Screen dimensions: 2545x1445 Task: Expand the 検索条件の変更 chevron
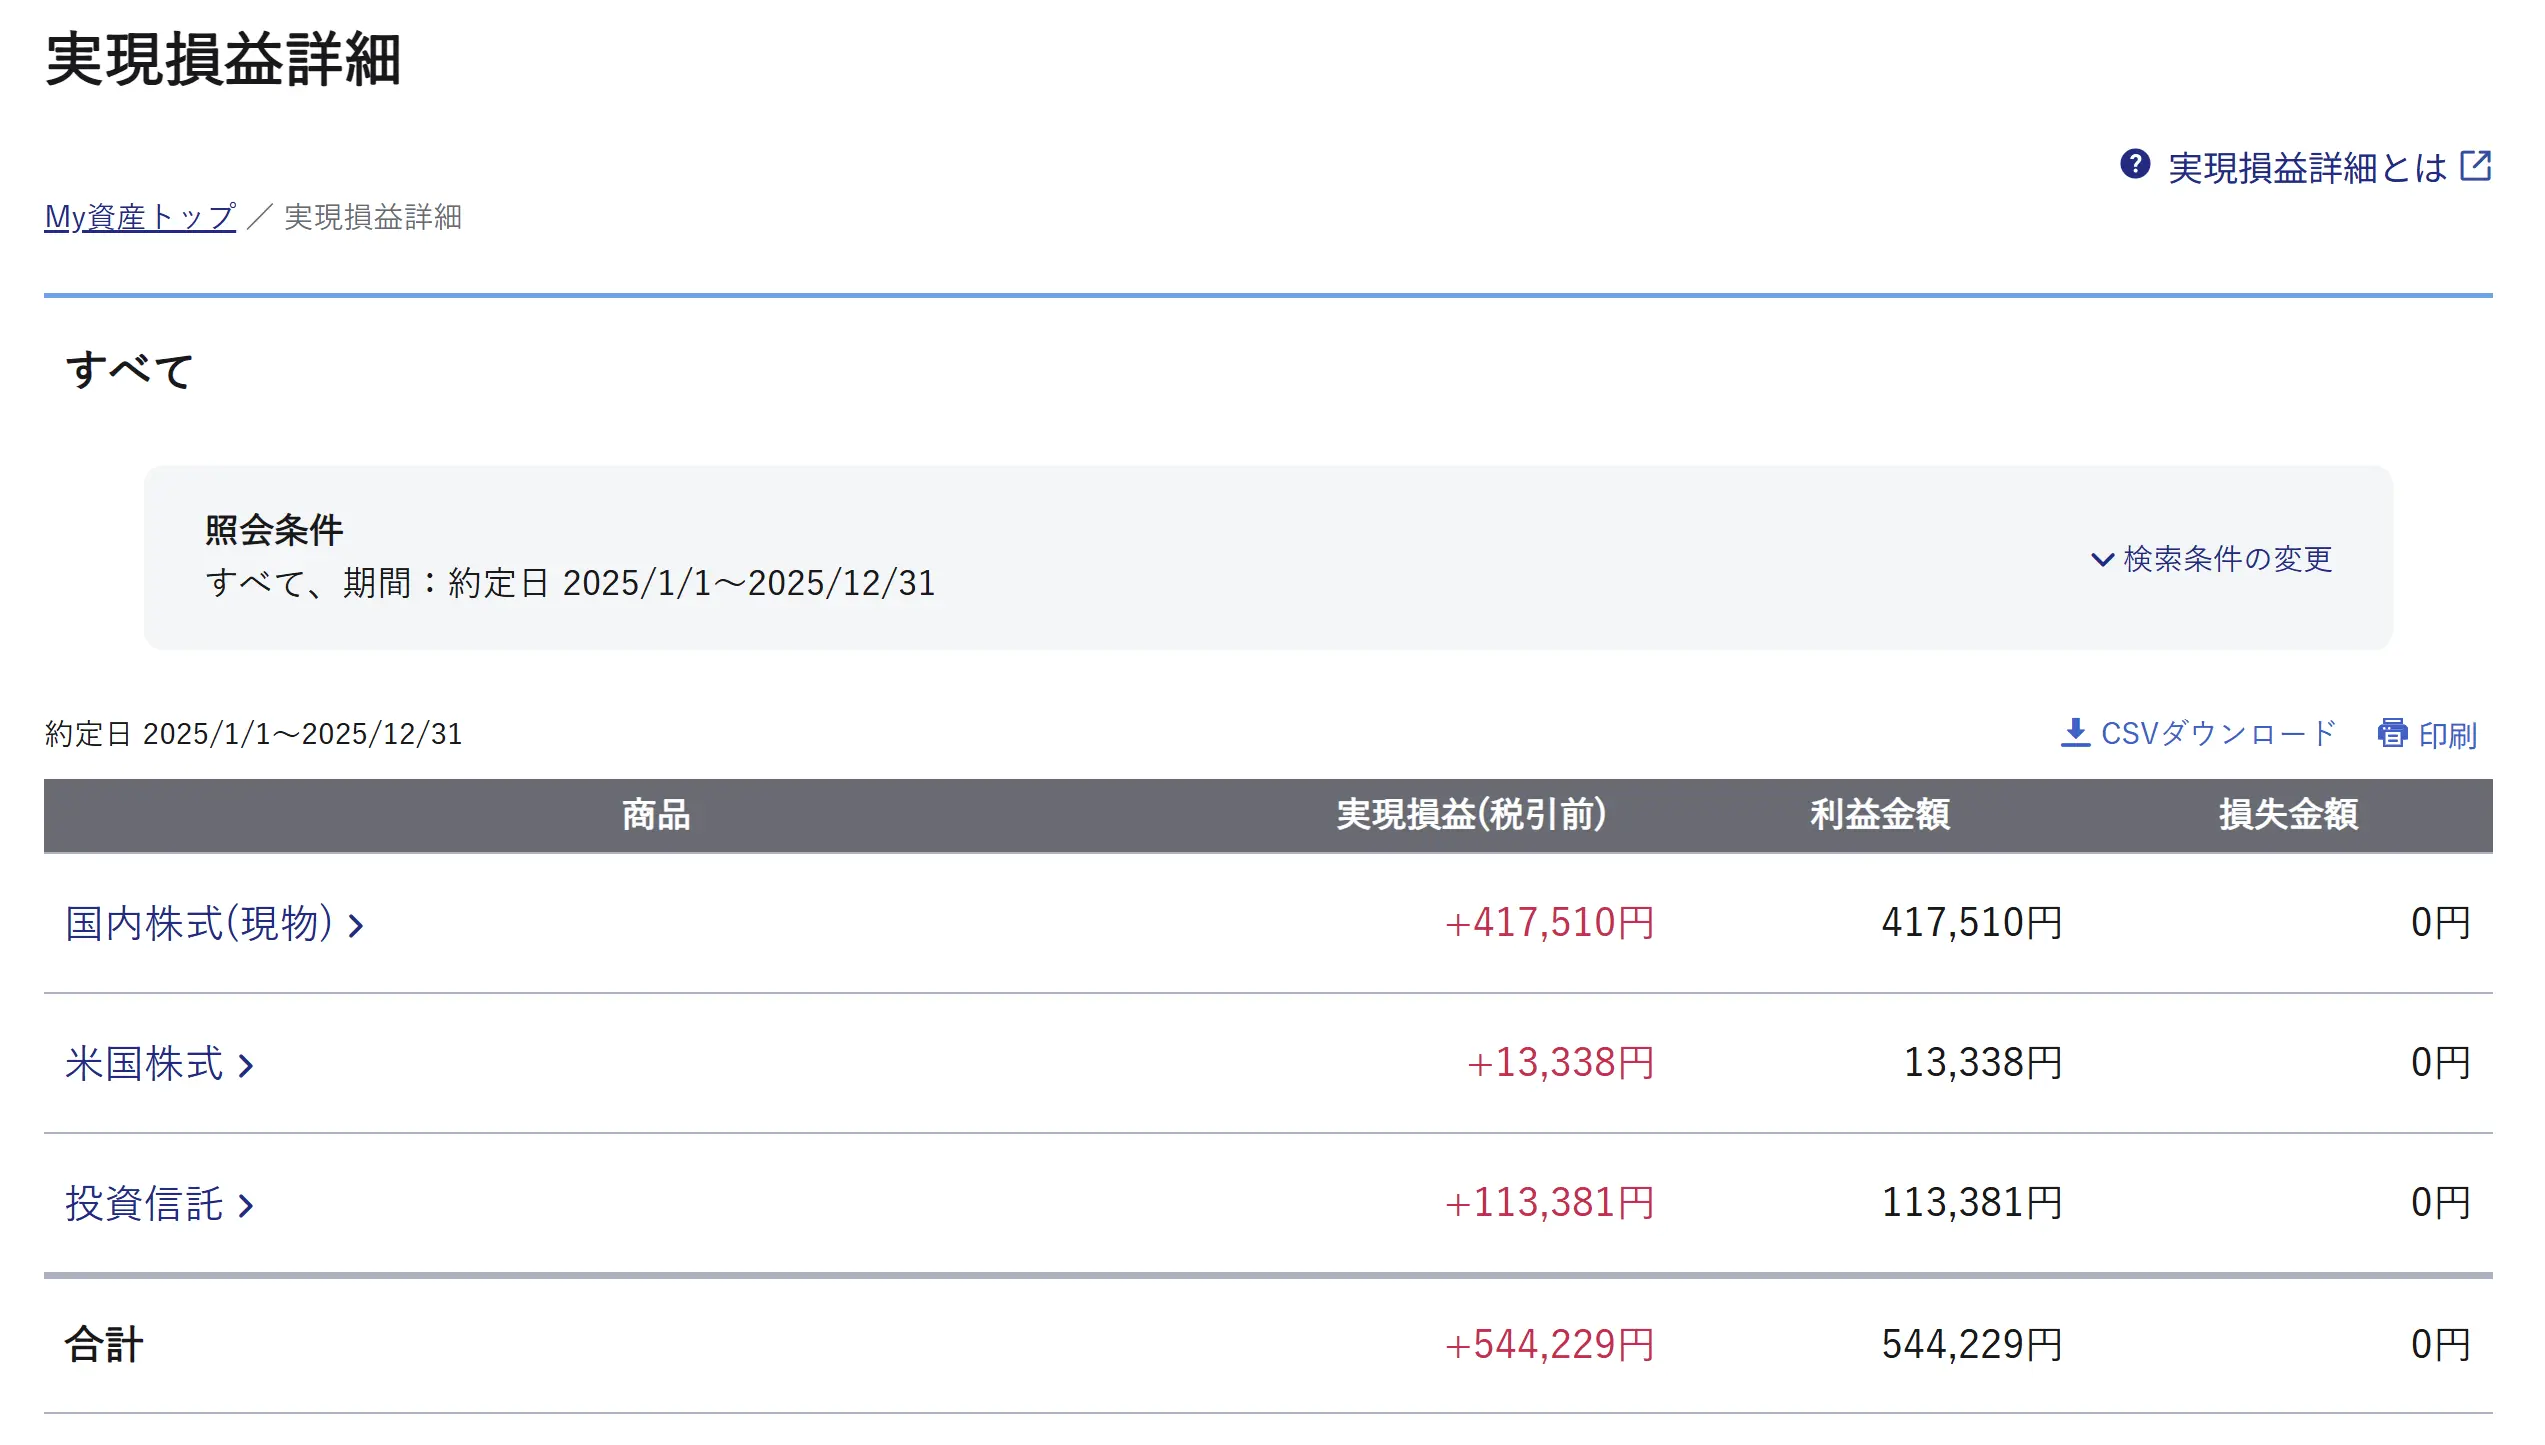pos(2102,559)
